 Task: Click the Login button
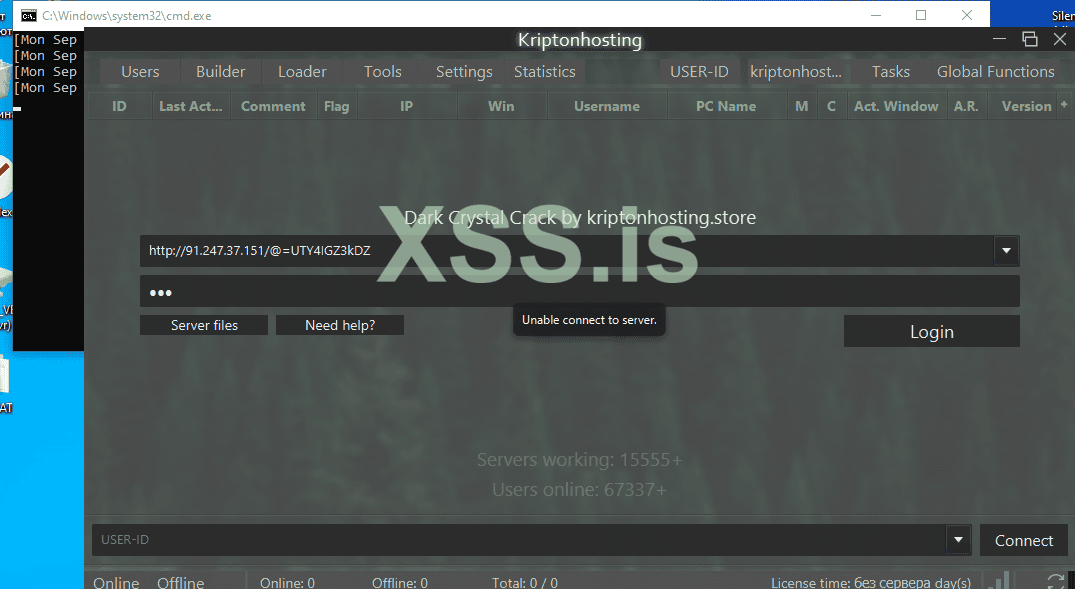tap(932, 331)
